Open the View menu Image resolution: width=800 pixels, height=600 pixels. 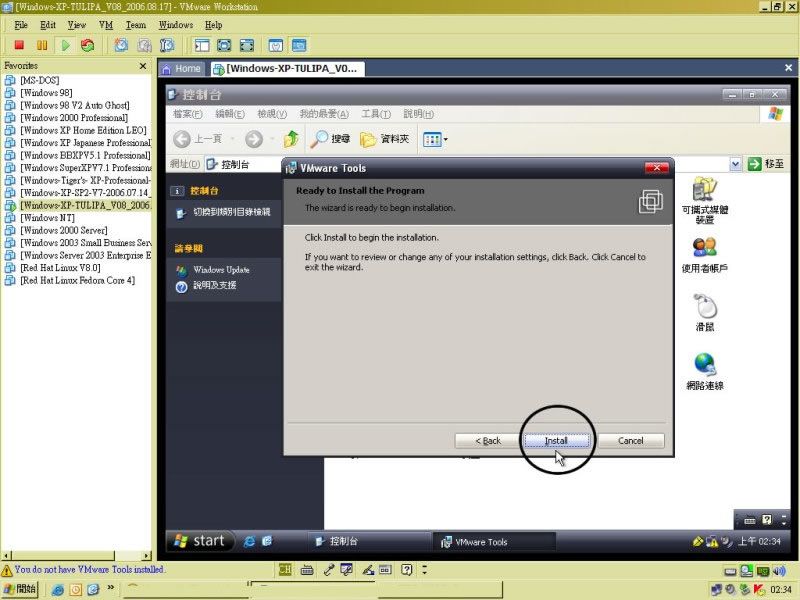77,25
